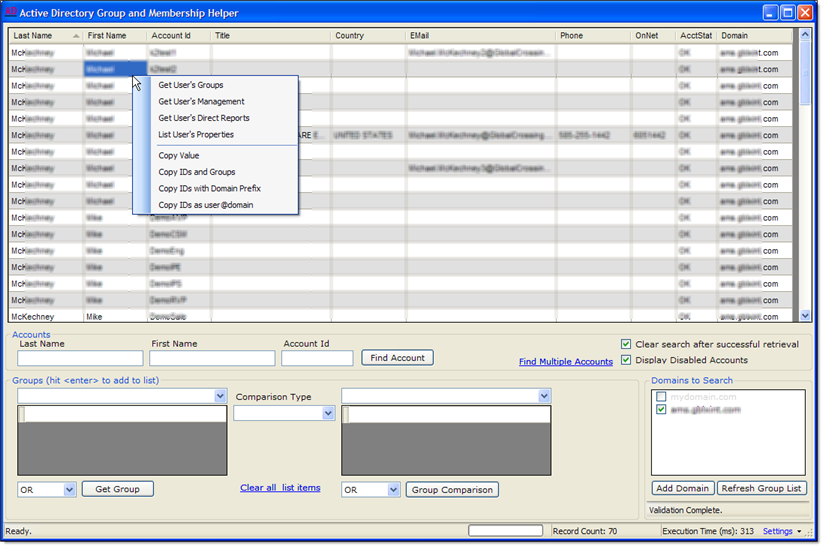Click the Ready. status text
The width and height of the screenshot is (822, 546).
click(18, 531)
